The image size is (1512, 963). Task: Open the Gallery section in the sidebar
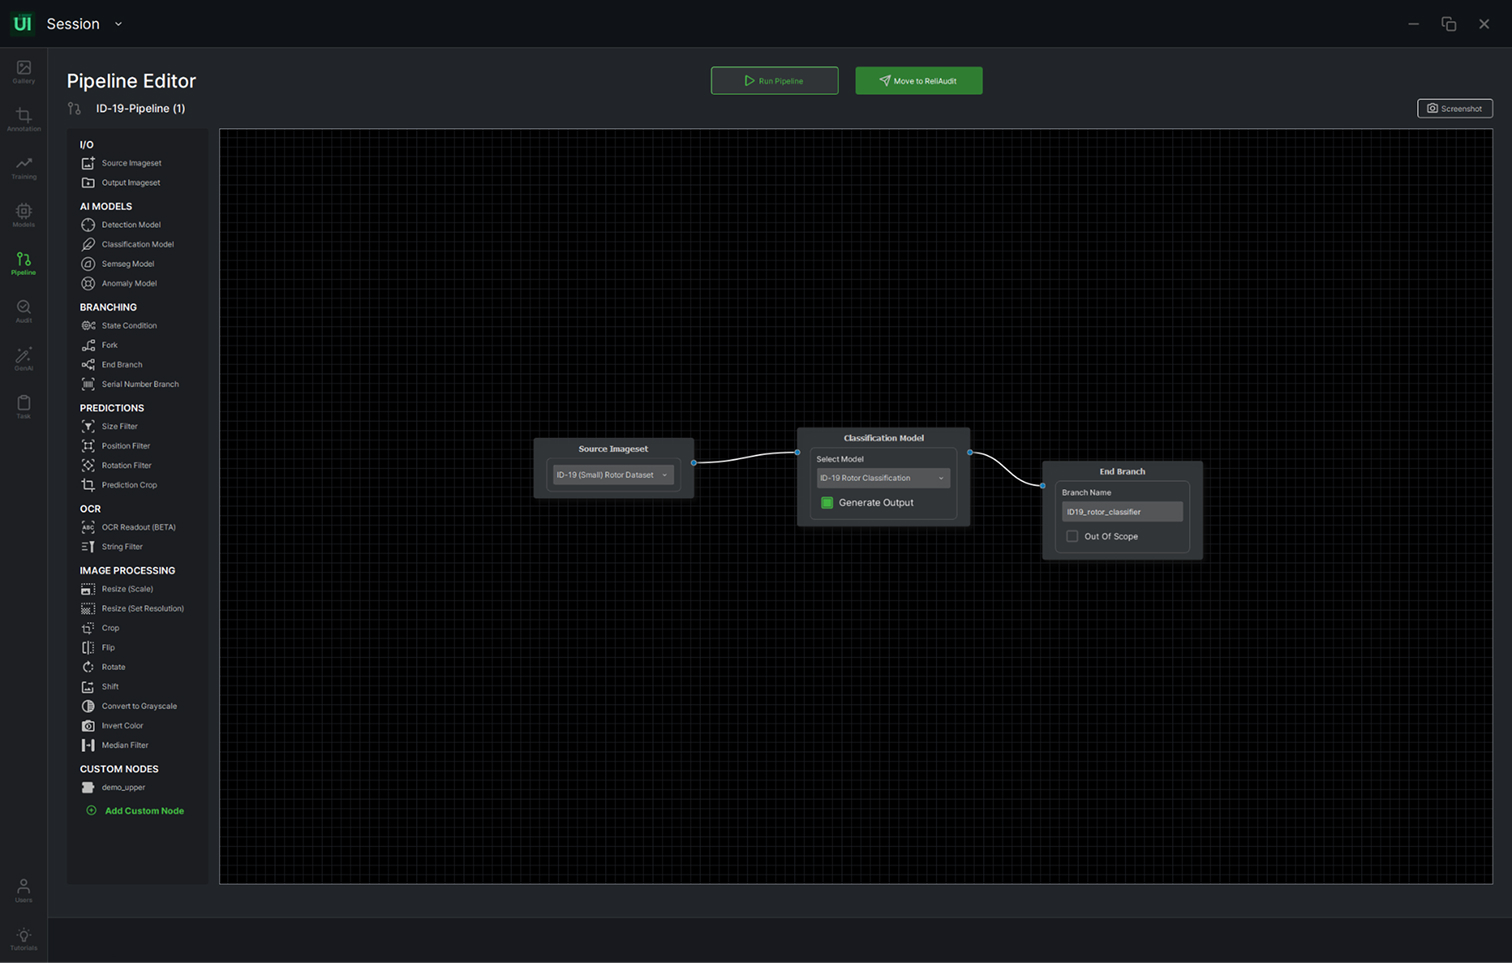23,71
